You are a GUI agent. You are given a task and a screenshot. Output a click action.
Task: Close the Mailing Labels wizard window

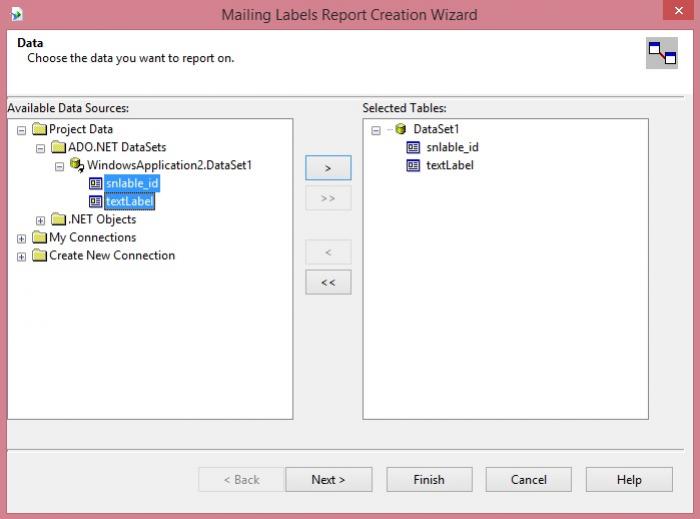pyautogui.click(x=678, y=10)
